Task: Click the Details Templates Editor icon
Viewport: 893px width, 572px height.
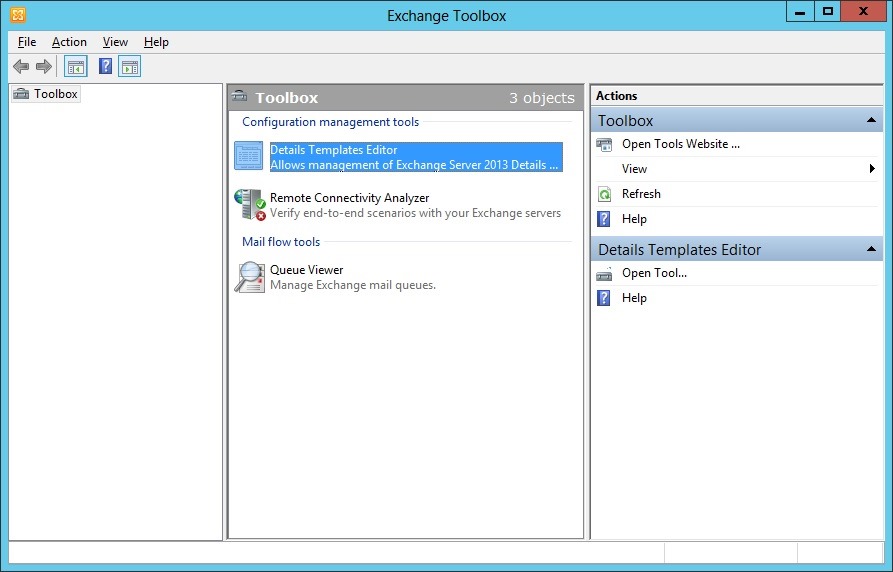Action: [x=249, y=156]
